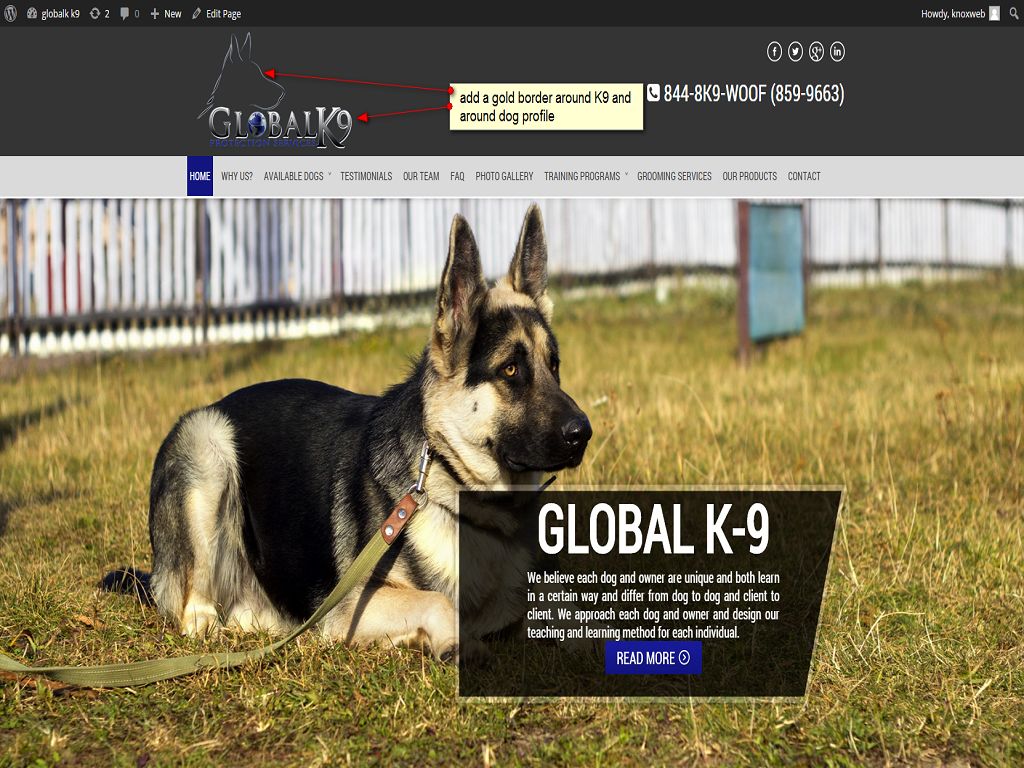Go to the Photo Gallery
1024x768 pixels.
coord(504,176)
